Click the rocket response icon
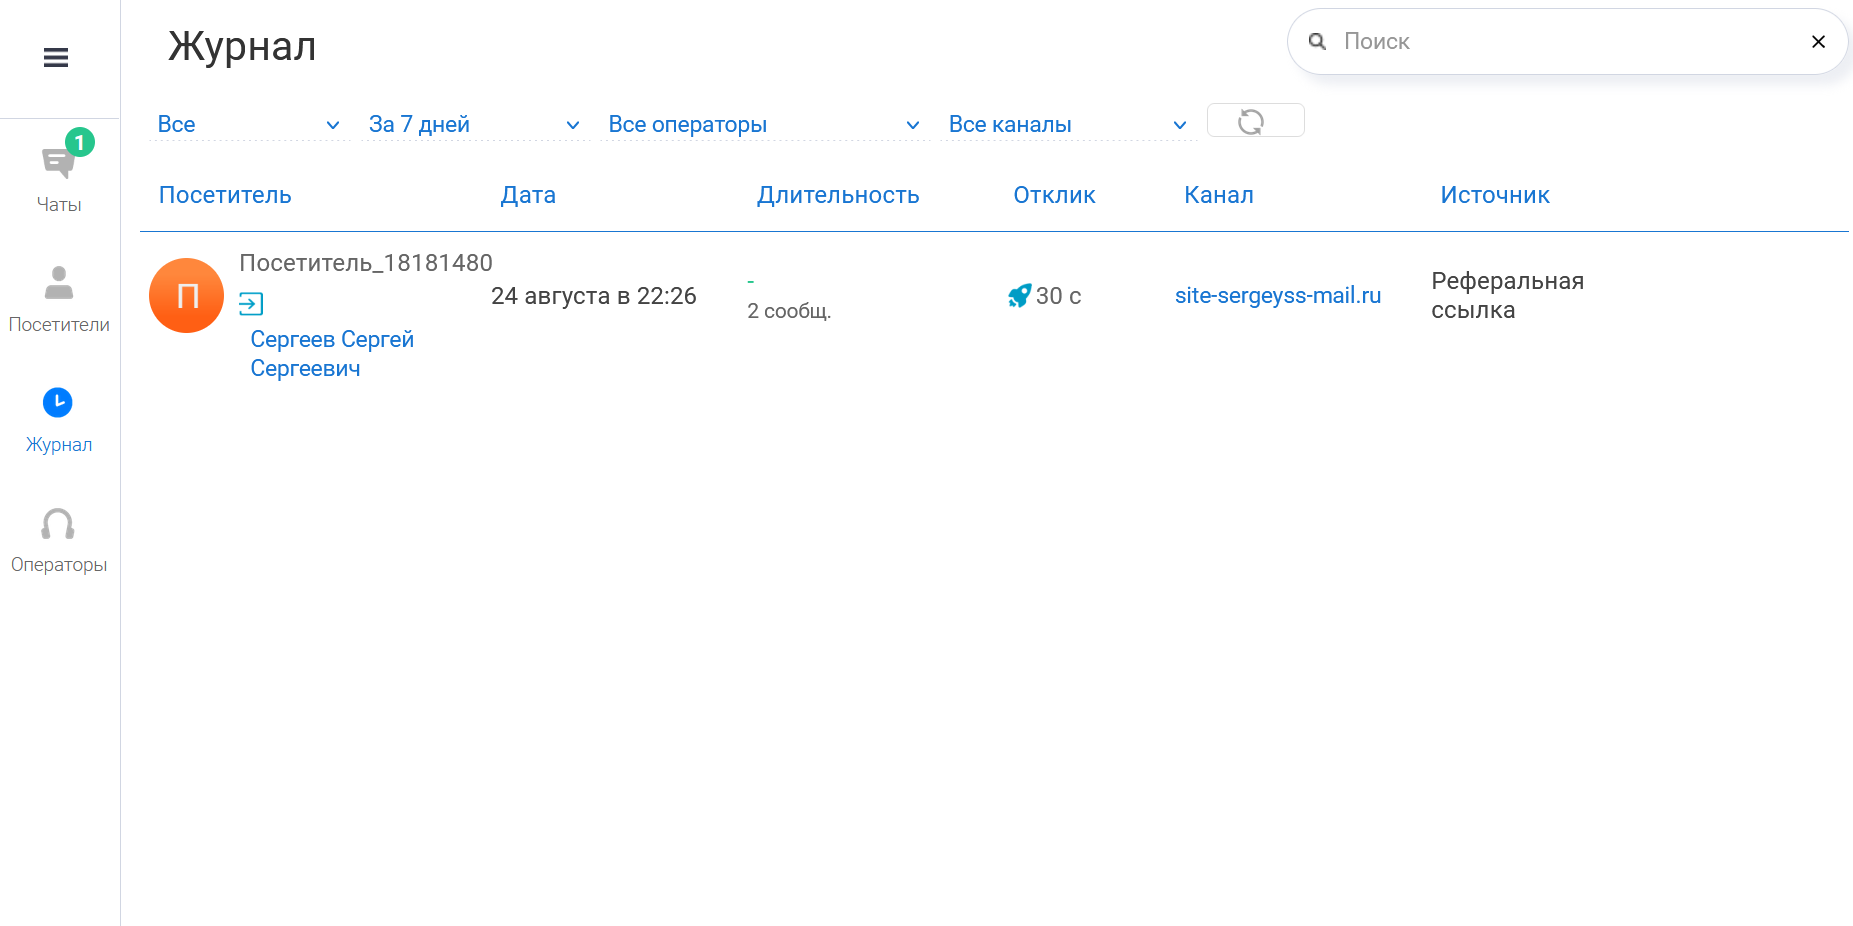This screenshot has width=1853, height=926. [x=1019, y=296]
